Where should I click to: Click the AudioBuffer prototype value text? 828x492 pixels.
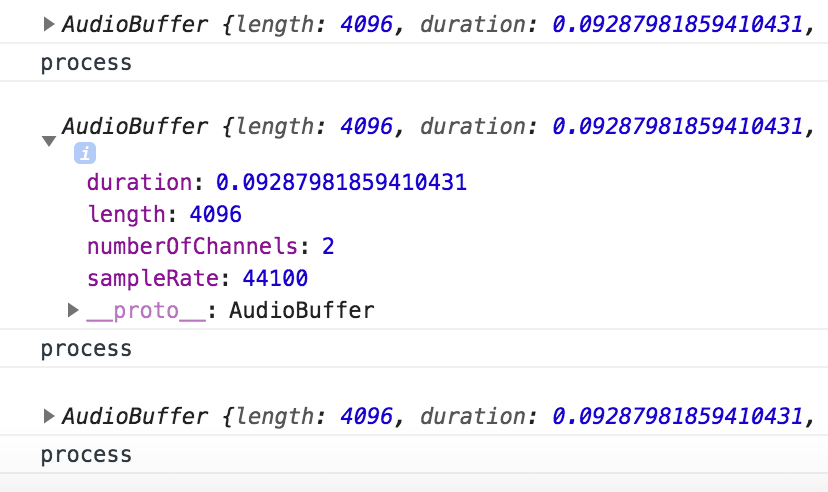coord(302,310)
